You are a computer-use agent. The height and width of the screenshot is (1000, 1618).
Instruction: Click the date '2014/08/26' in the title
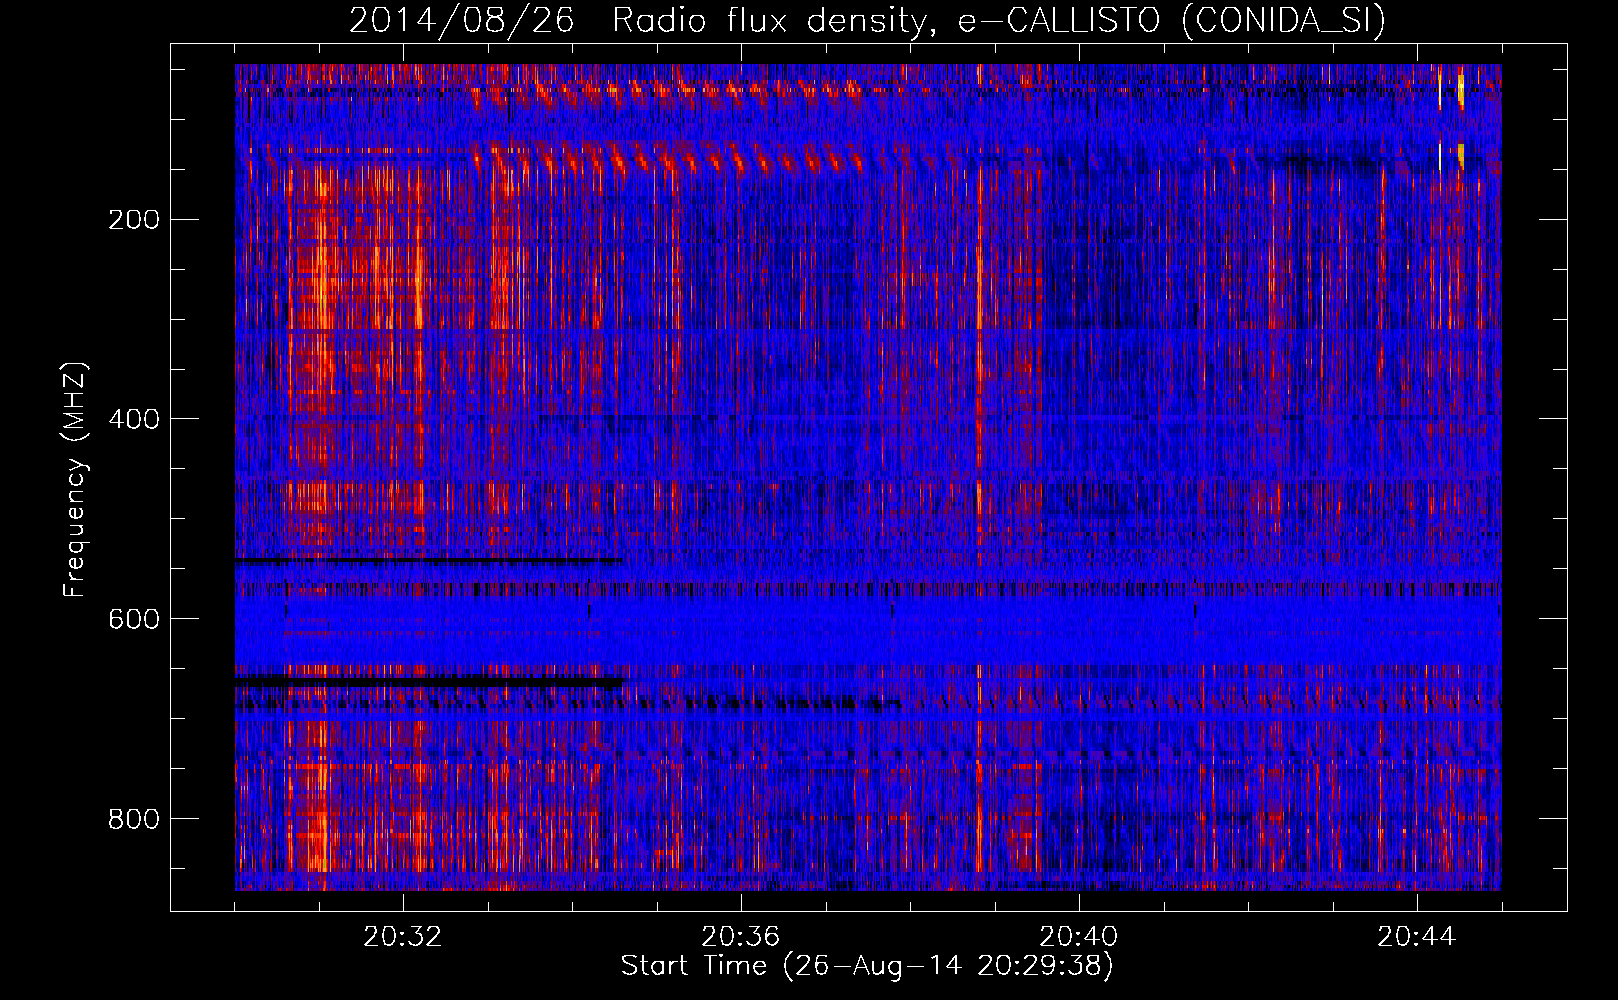click(462, 21)
